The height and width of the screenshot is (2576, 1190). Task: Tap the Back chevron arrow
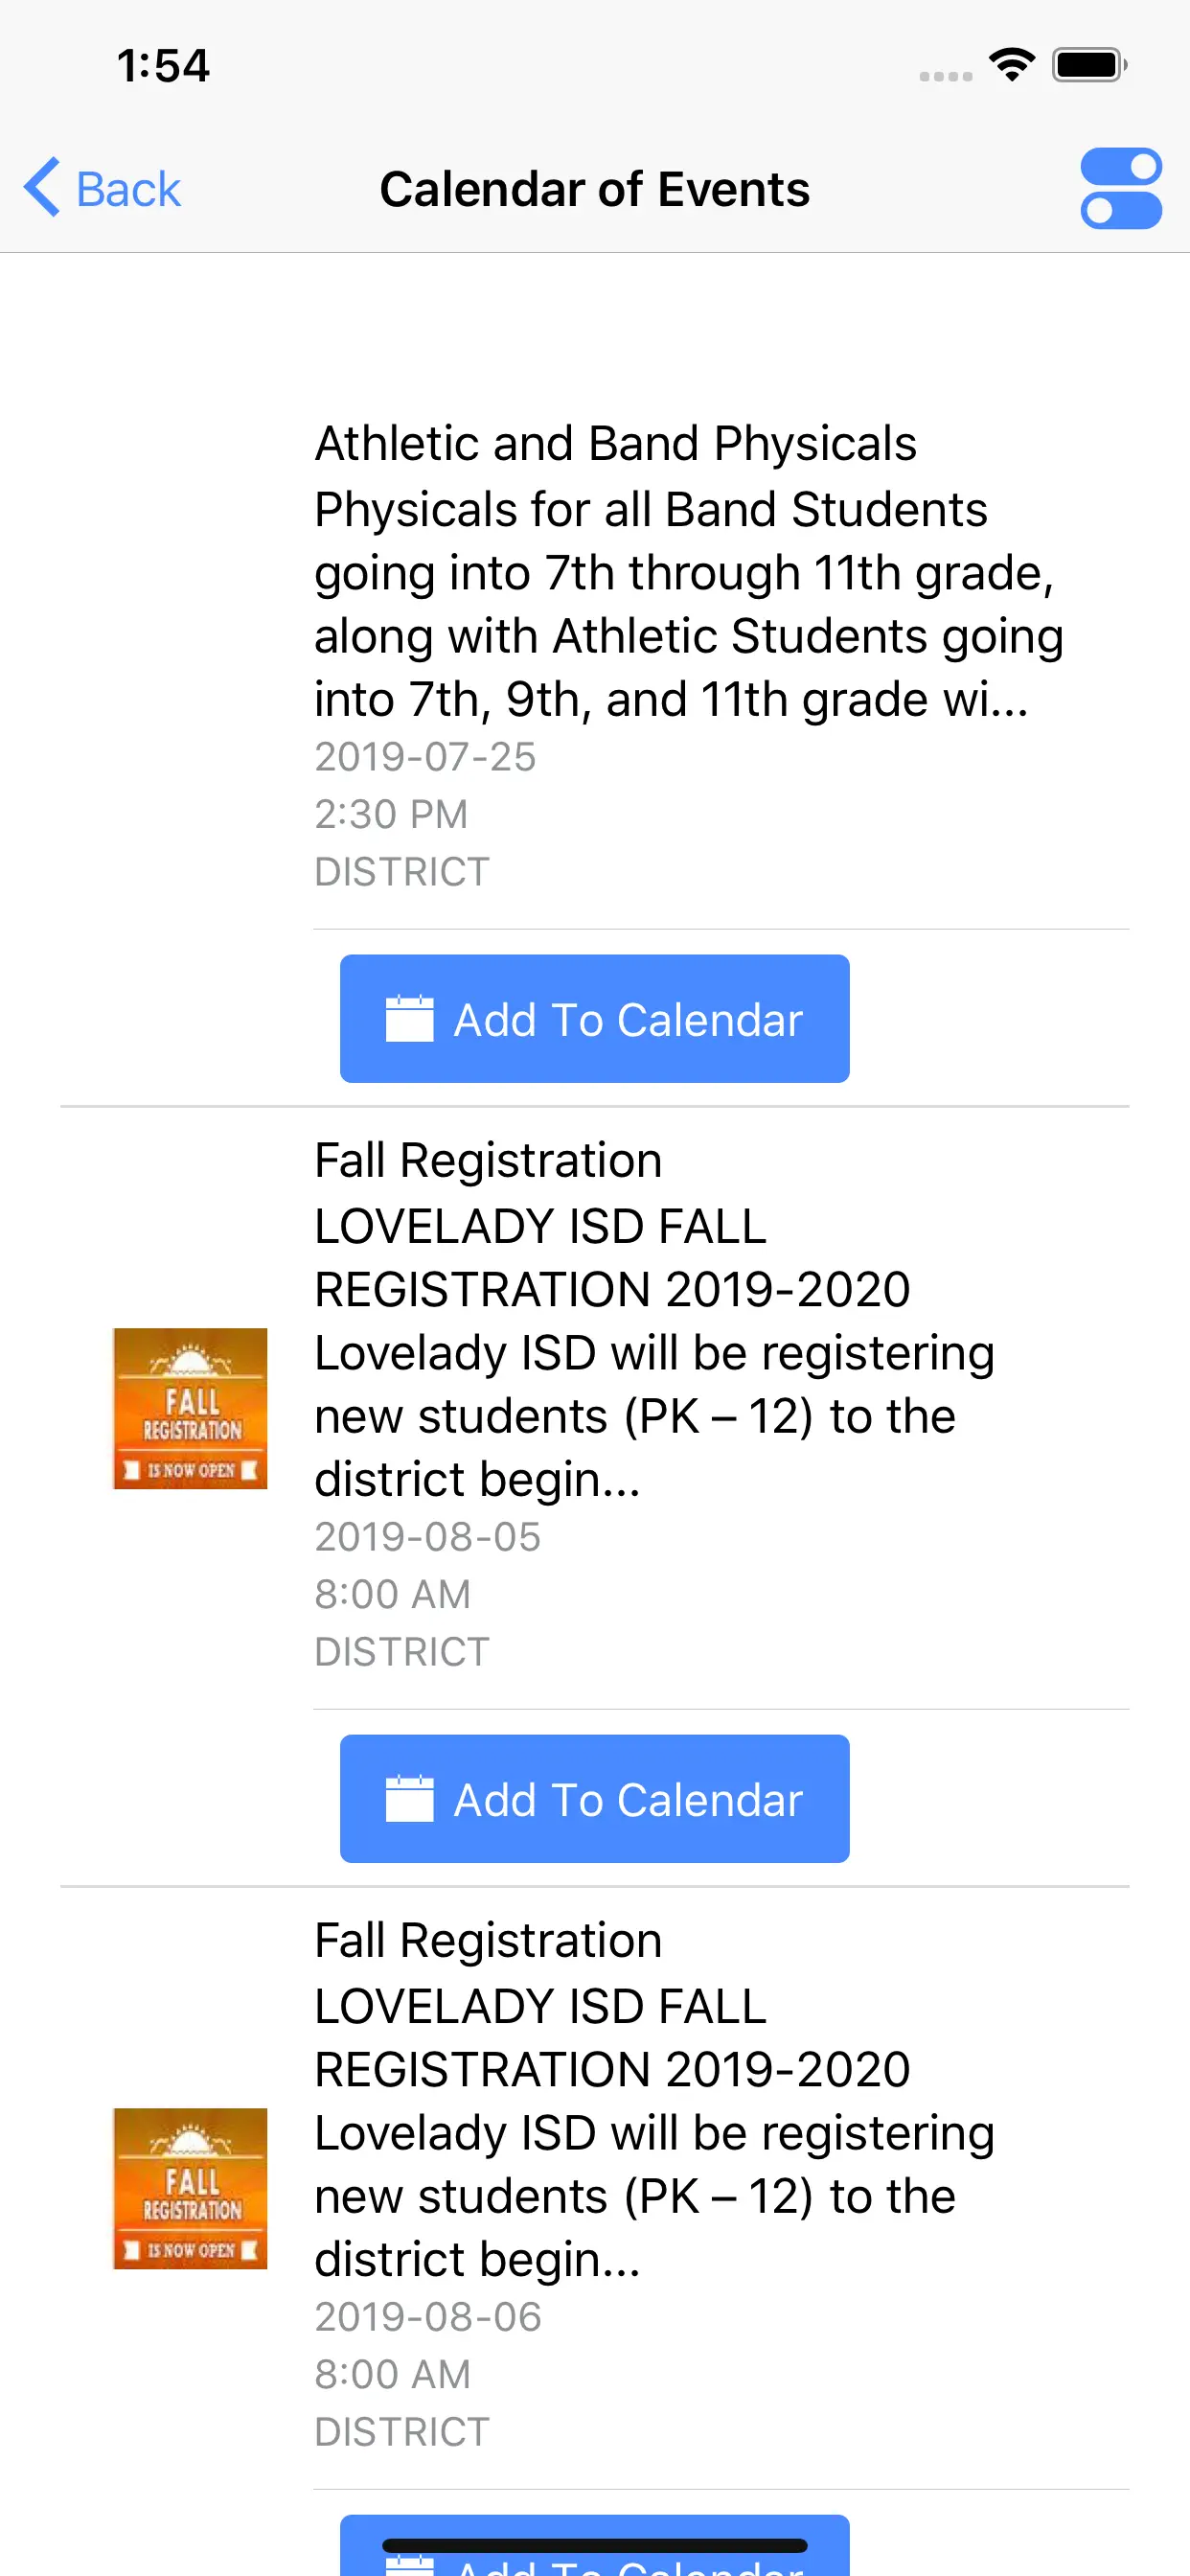tap(43, 188)
